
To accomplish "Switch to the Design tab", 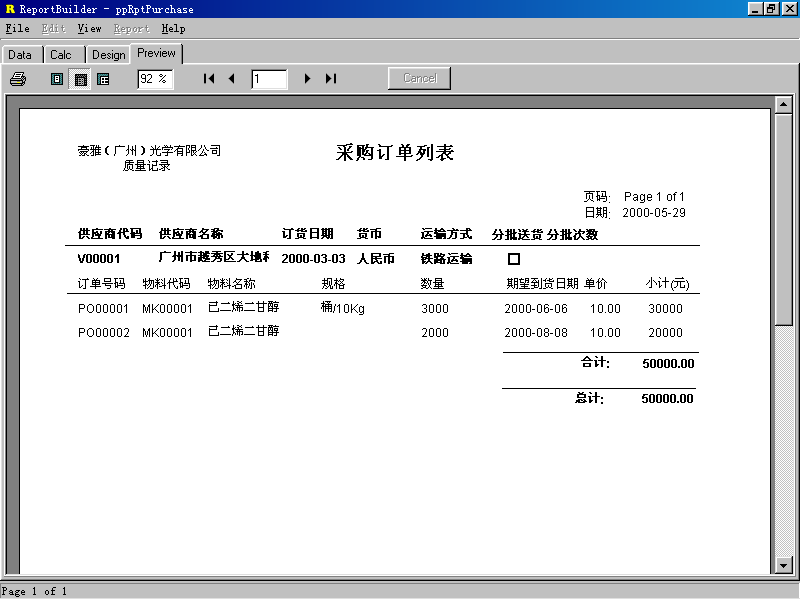I will [108, 55].
